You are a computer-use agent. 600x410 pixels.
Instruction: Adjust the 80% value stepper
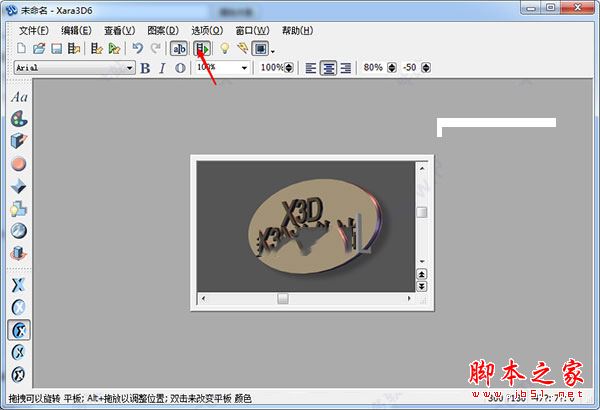point(392,68)
